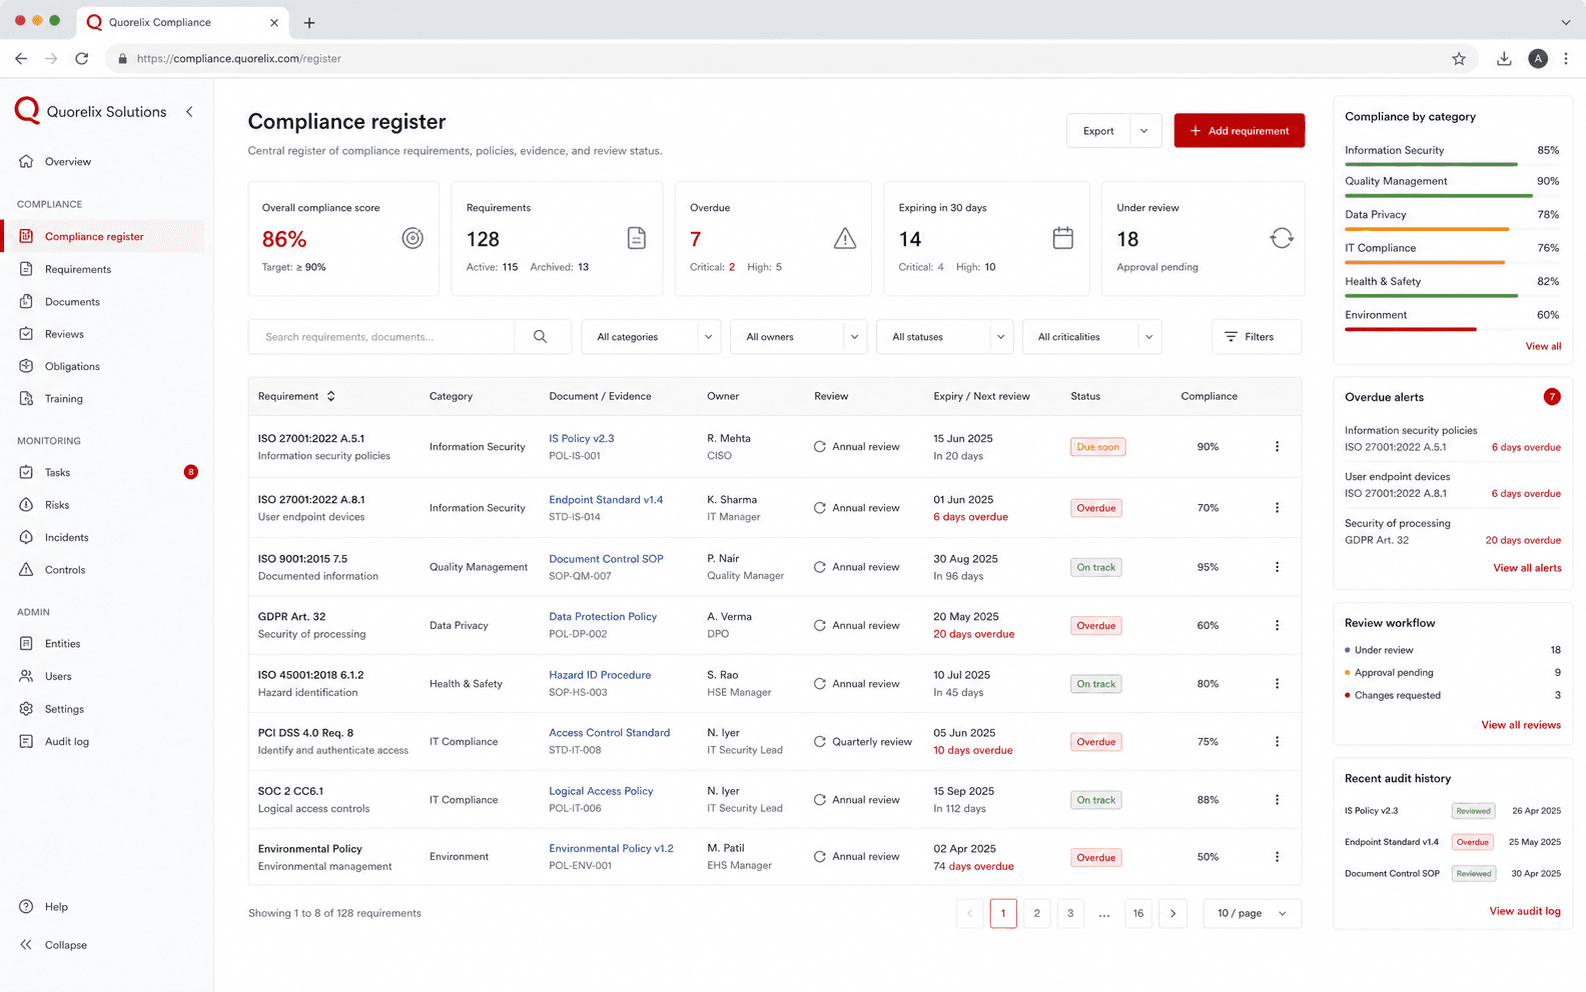
Task: Open Overview in the sidebar
Action: [68, 162]
